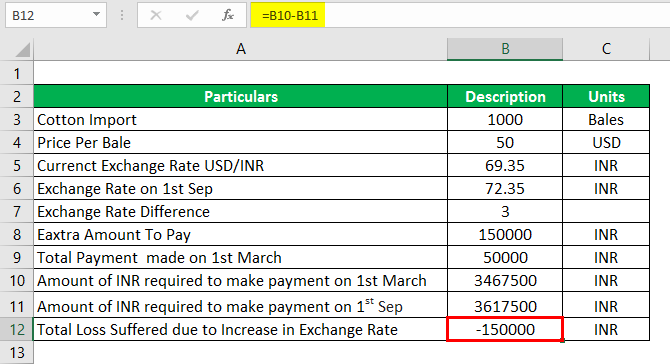Select Total Loss Suffered label cell
The height and width of the screenshot is (364, 670).
[x=241, y=330]
